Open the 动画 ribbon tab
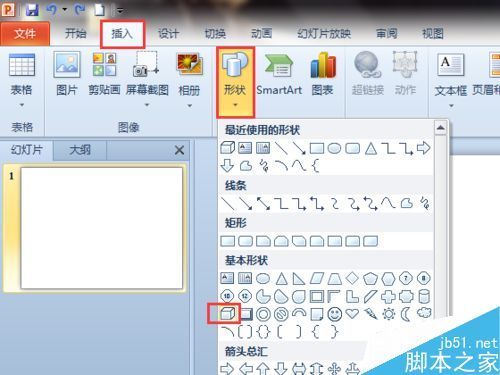 [x=262, y=34]
